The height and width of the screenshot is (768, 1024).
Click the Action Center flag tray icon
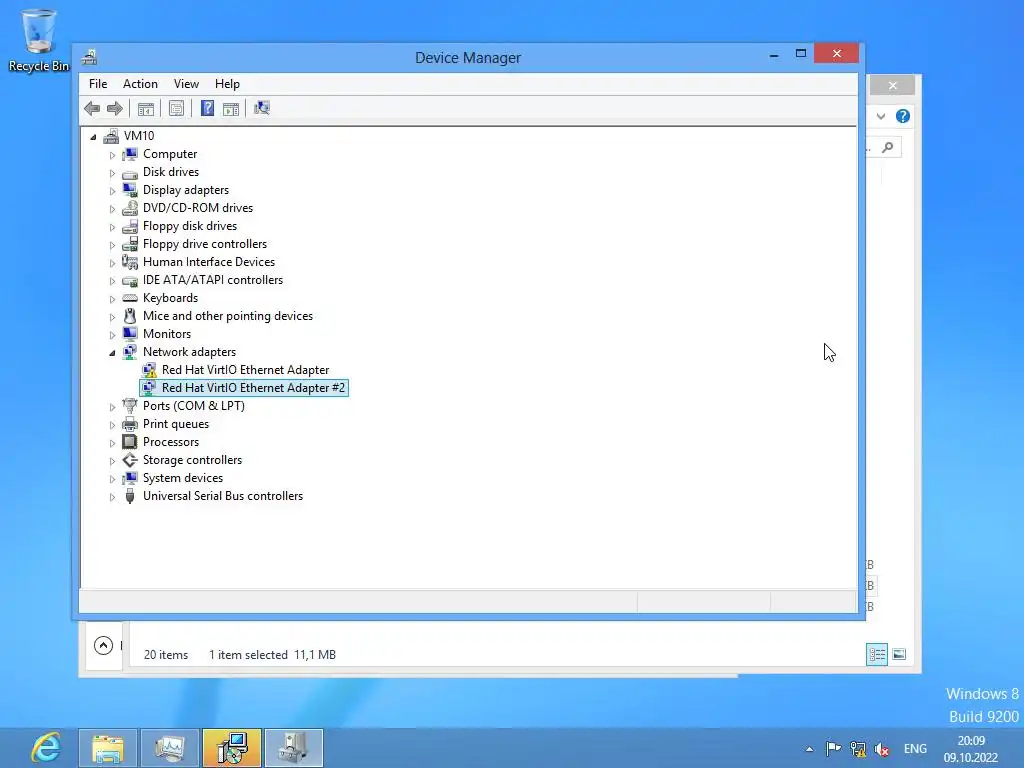coord(833,749)
